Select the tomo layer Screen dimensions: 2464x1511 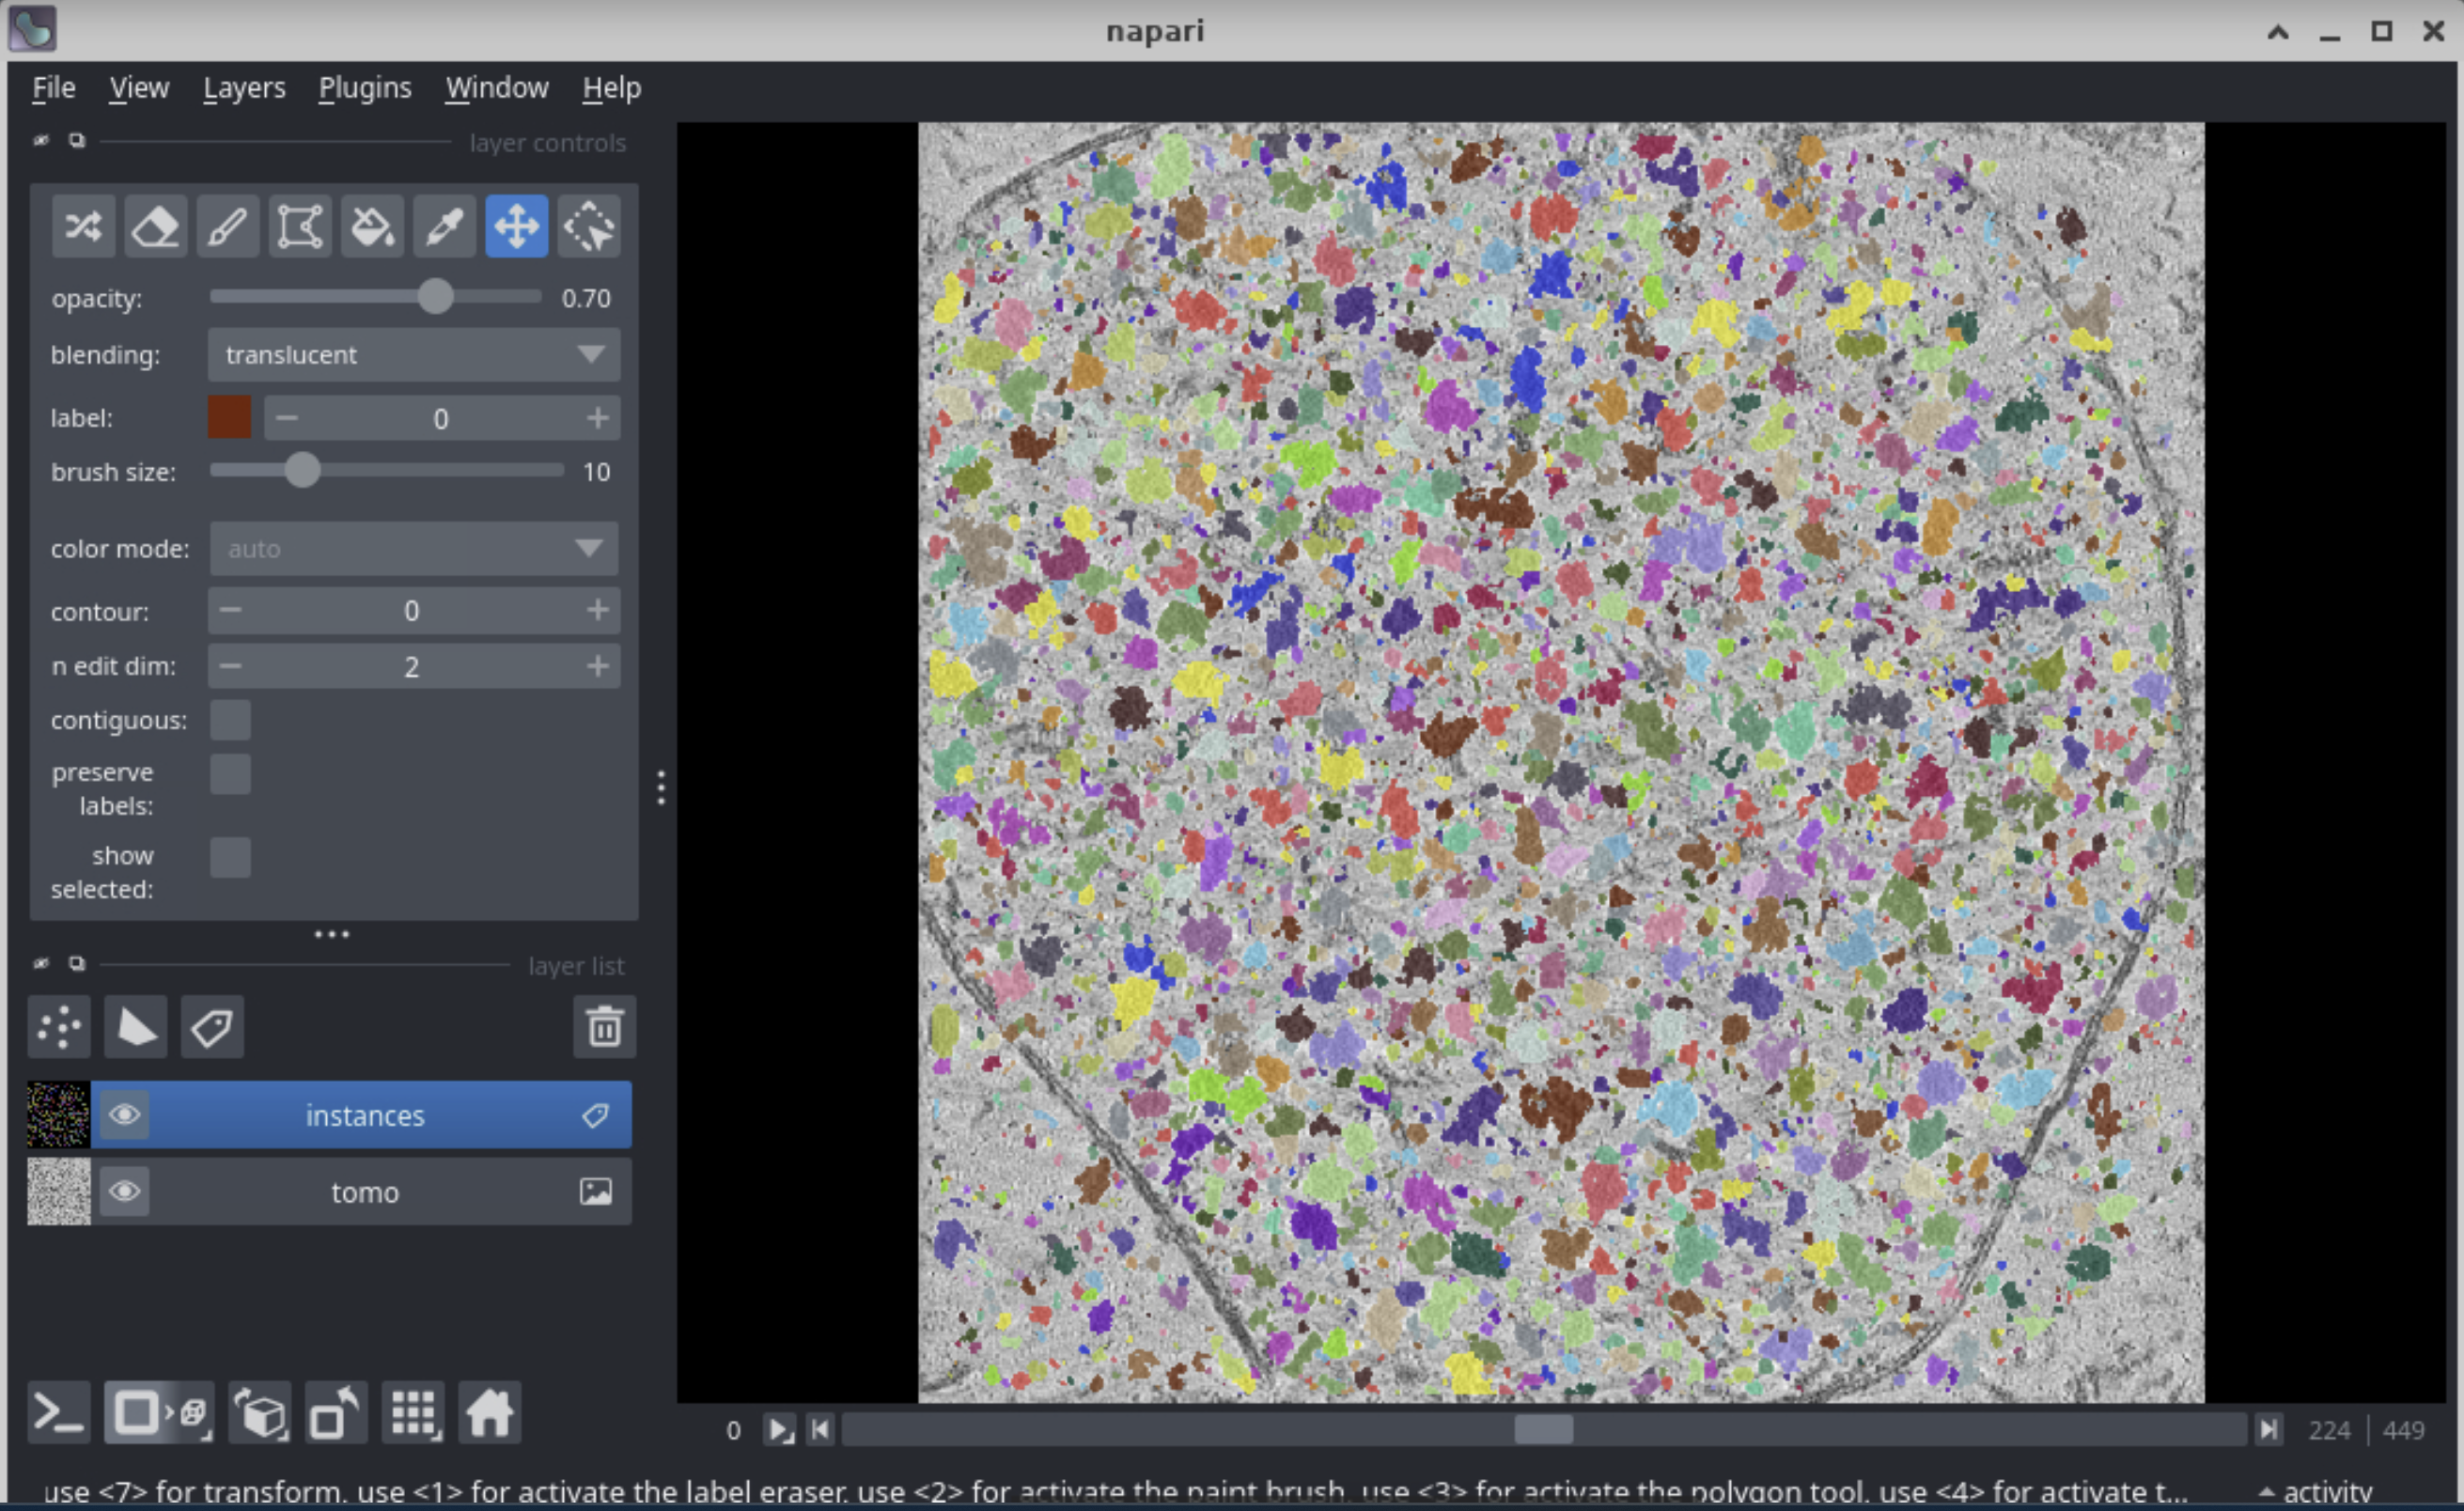[365, 1192]
